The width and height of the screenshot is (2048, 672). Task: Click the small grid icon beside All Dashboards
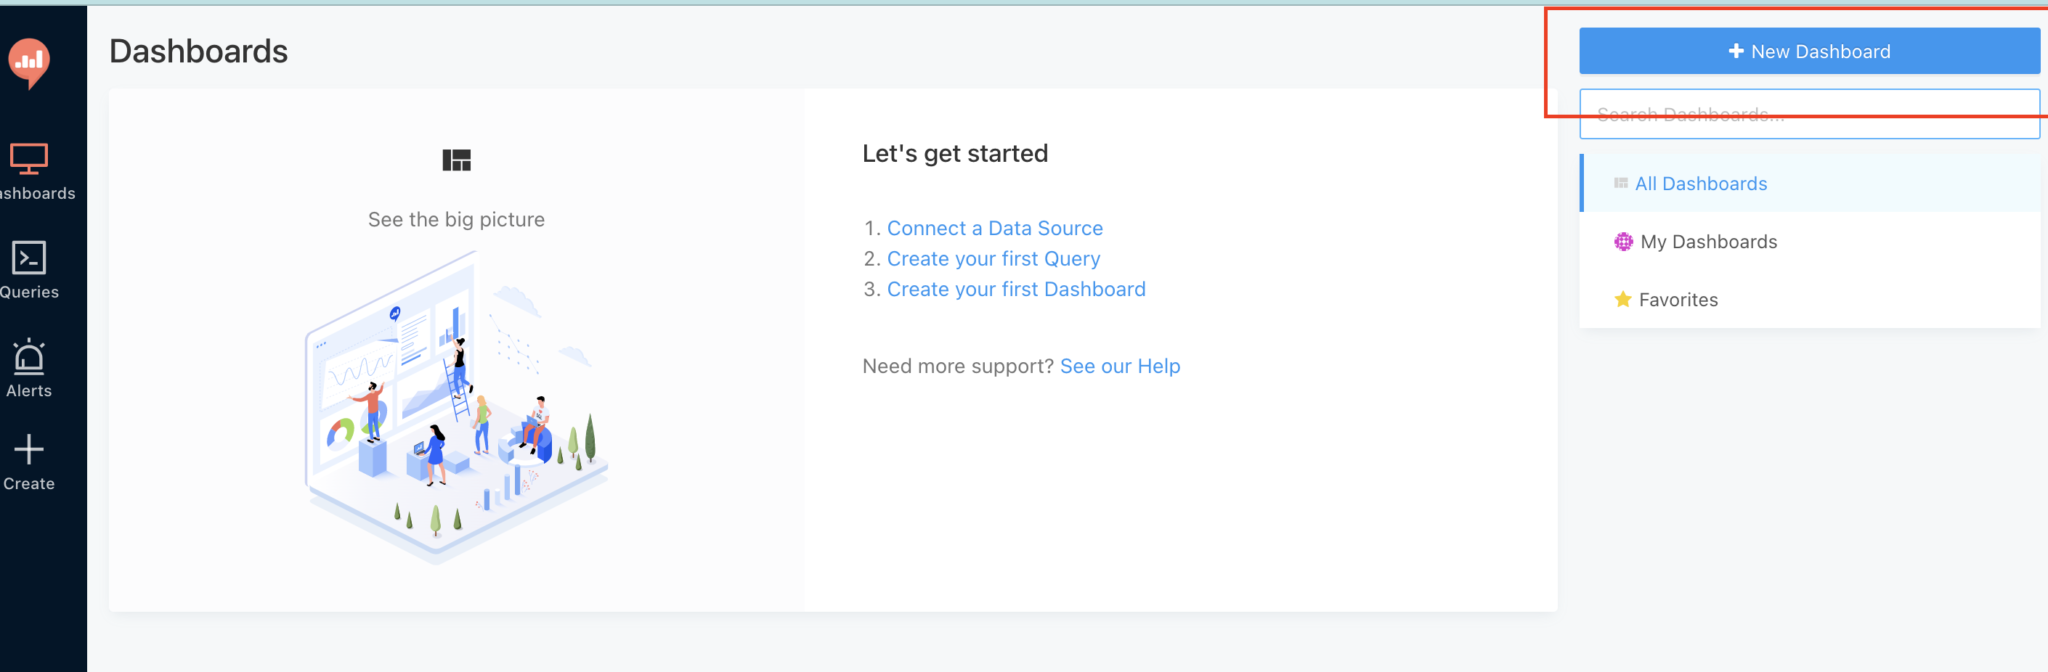[1621, 183]
